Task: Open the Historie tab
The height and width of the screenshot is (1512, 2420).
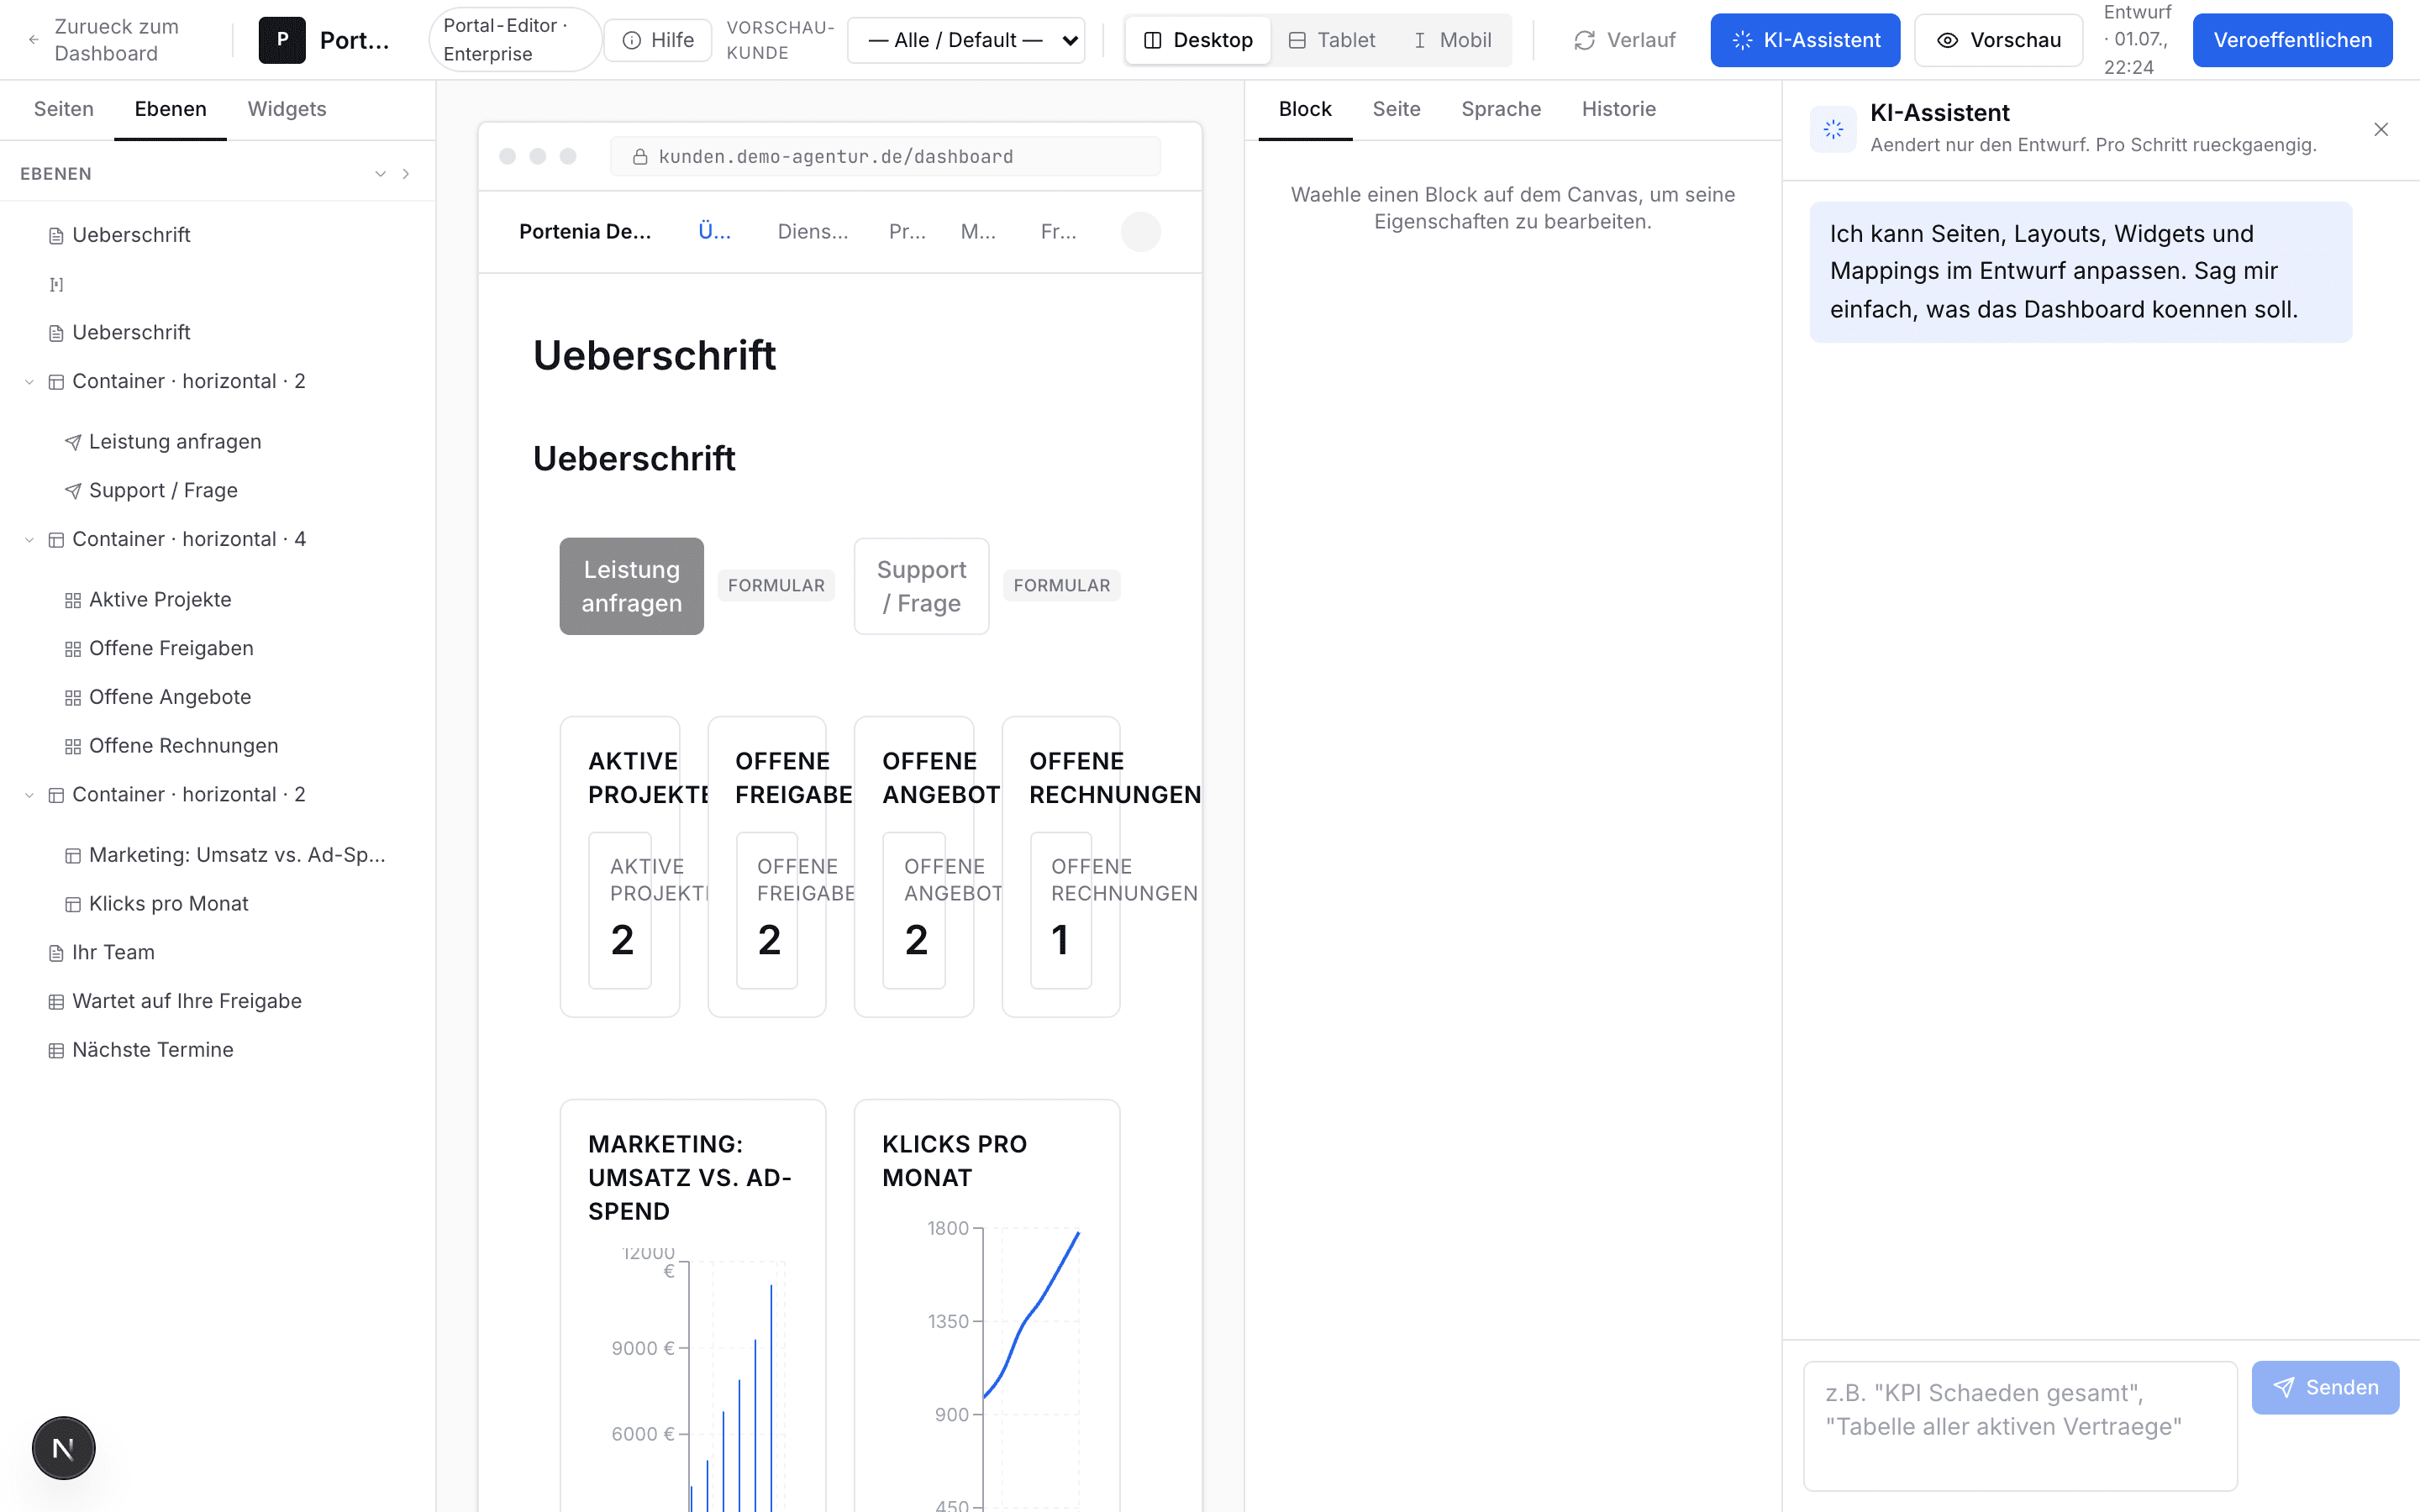Action: pos(1619,109)
